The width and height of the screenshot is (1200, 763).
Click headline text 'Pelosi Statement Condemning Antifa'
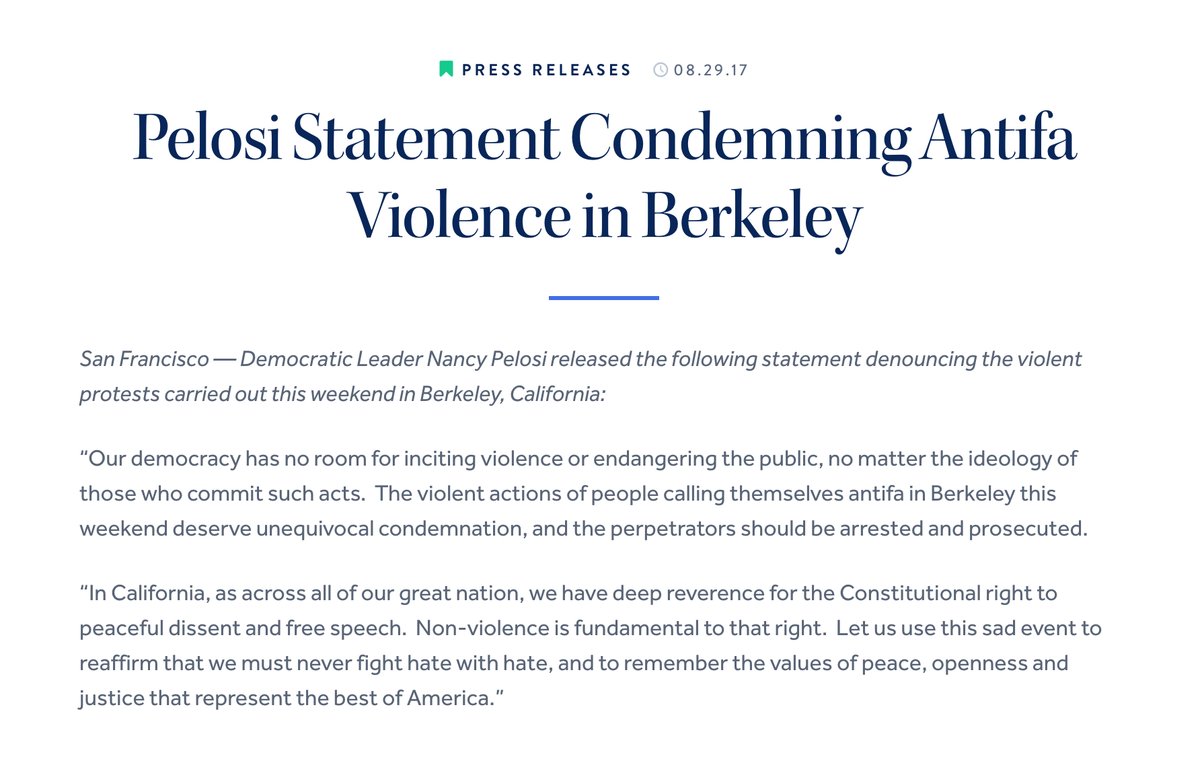pyautogui.click(x=604, y=140)
